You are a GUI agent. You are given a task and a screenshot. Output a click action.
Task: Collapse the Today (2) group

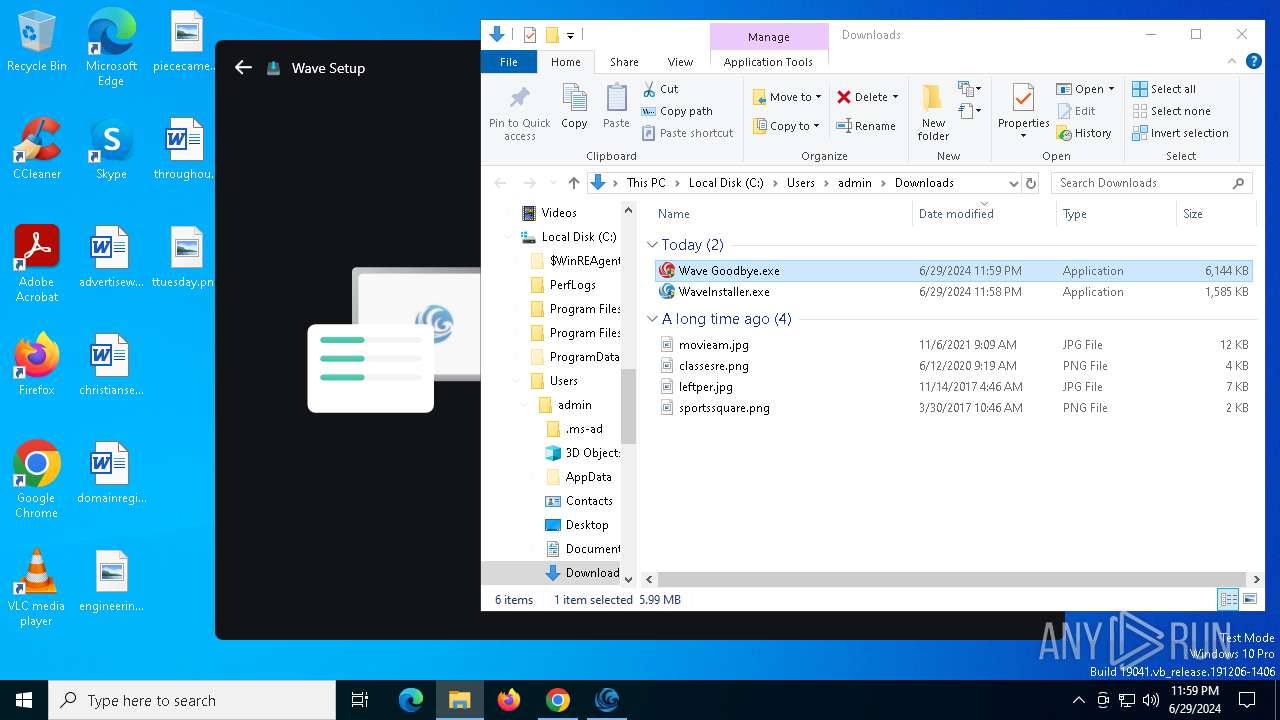652,245
